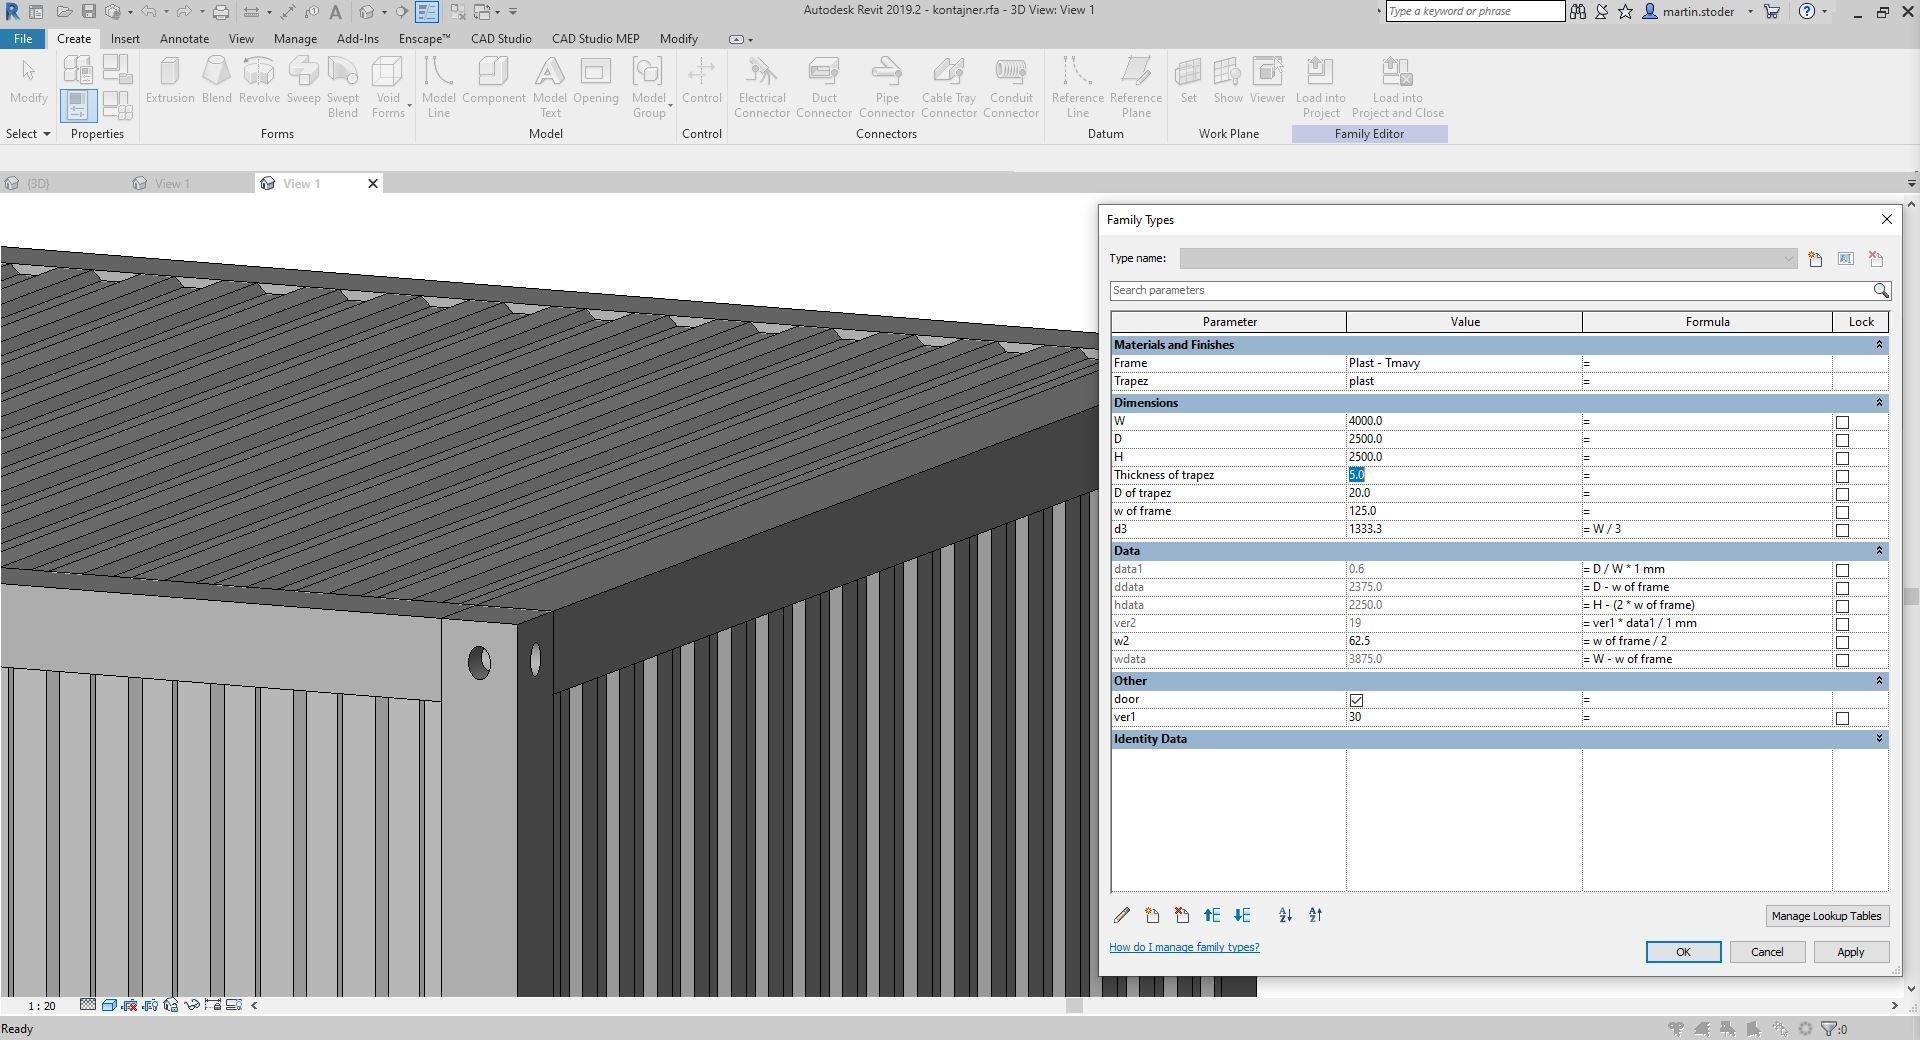
Task: Collapse the Materials and Finishes group
Action: [1878, 345]
